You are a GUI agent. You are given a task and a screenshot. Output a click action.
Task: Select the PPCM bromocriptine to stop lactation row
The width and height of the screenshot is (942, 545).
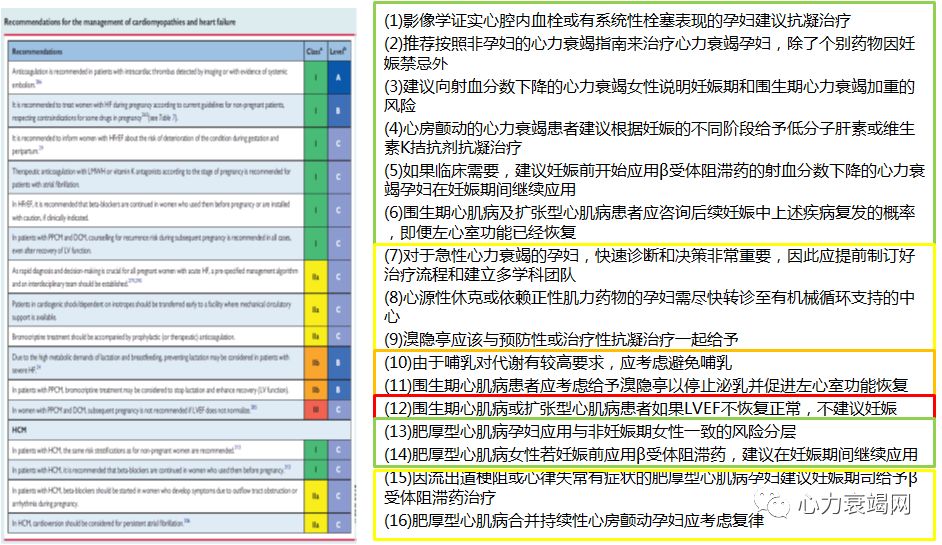coord(179,390)
